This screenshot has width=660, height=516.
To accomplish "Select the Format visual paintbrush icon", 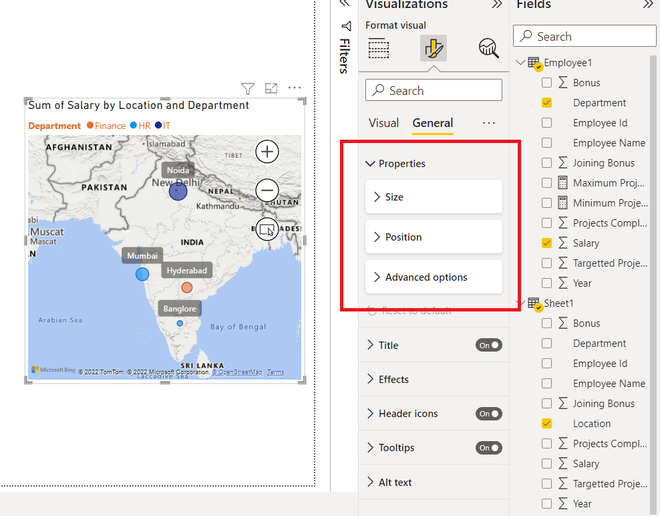I will click(433, 48).
